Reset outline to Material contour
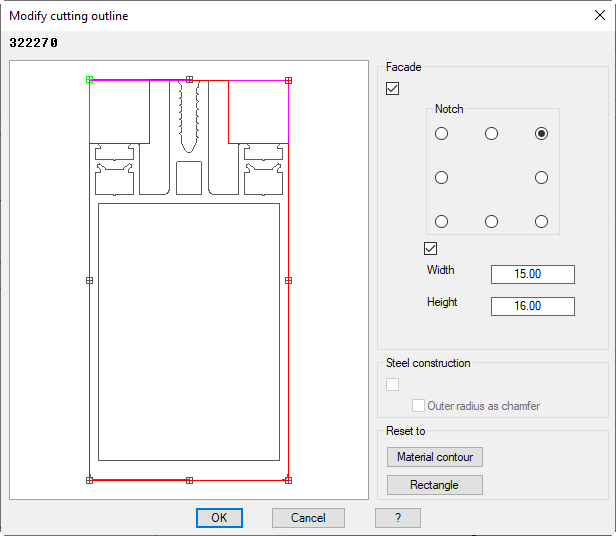This screenshot has width=616, height=536. click(x=435, y=457)
